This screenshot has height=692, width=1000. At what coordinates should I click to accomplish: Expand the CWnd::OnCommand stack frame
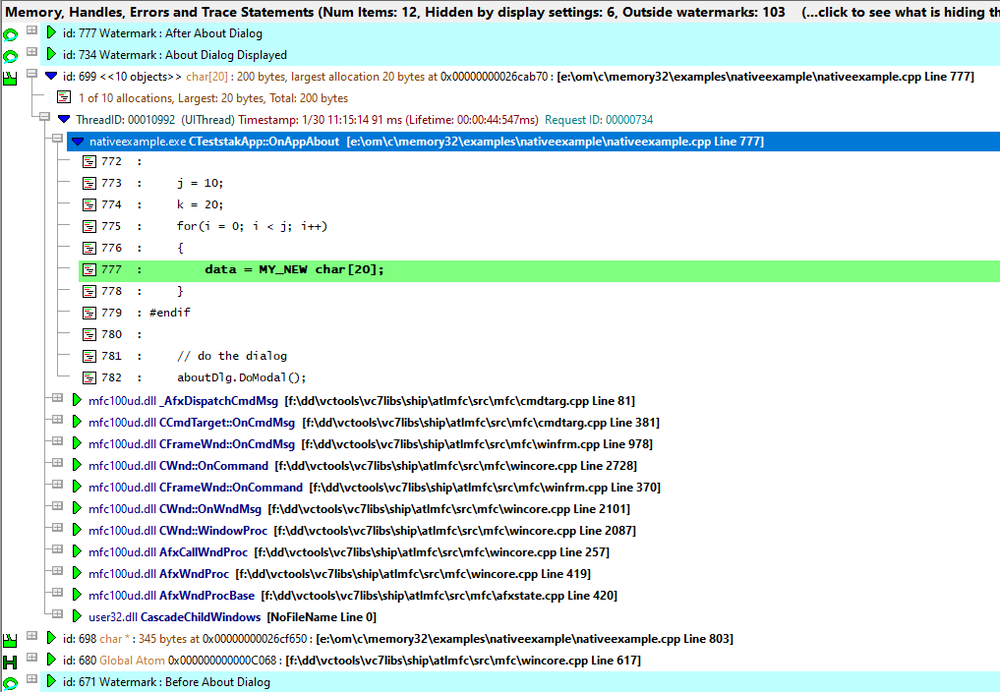pyautogui.click(x=57, y=462)
